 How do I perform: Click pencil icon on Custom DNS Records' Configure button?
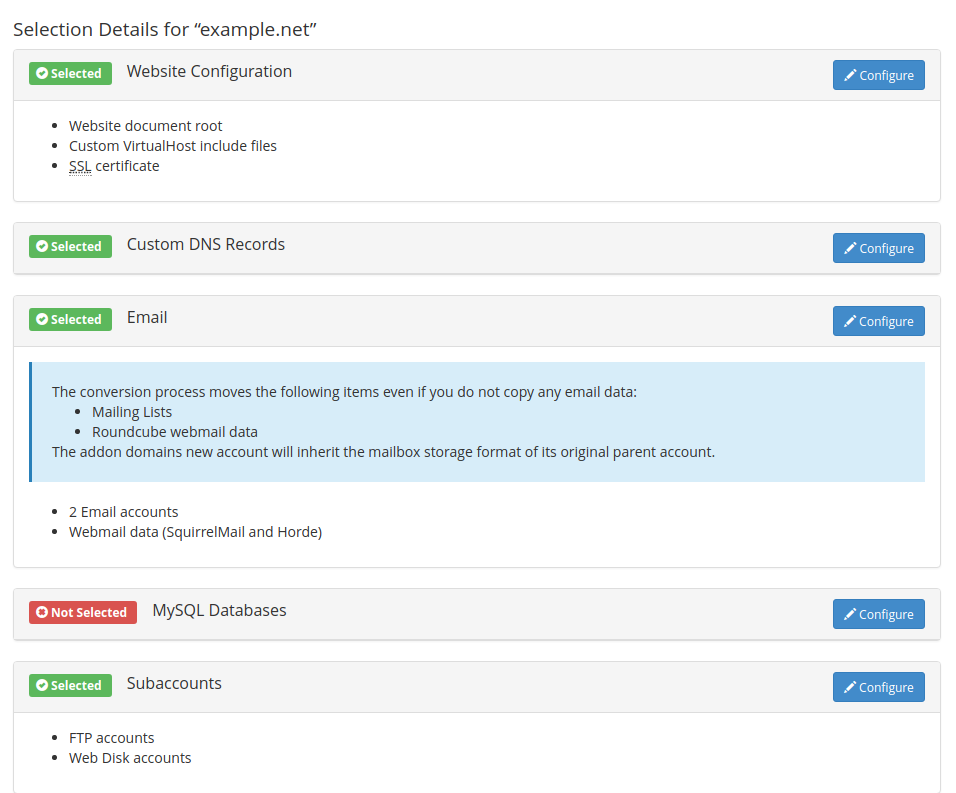[x=850, y=248]
